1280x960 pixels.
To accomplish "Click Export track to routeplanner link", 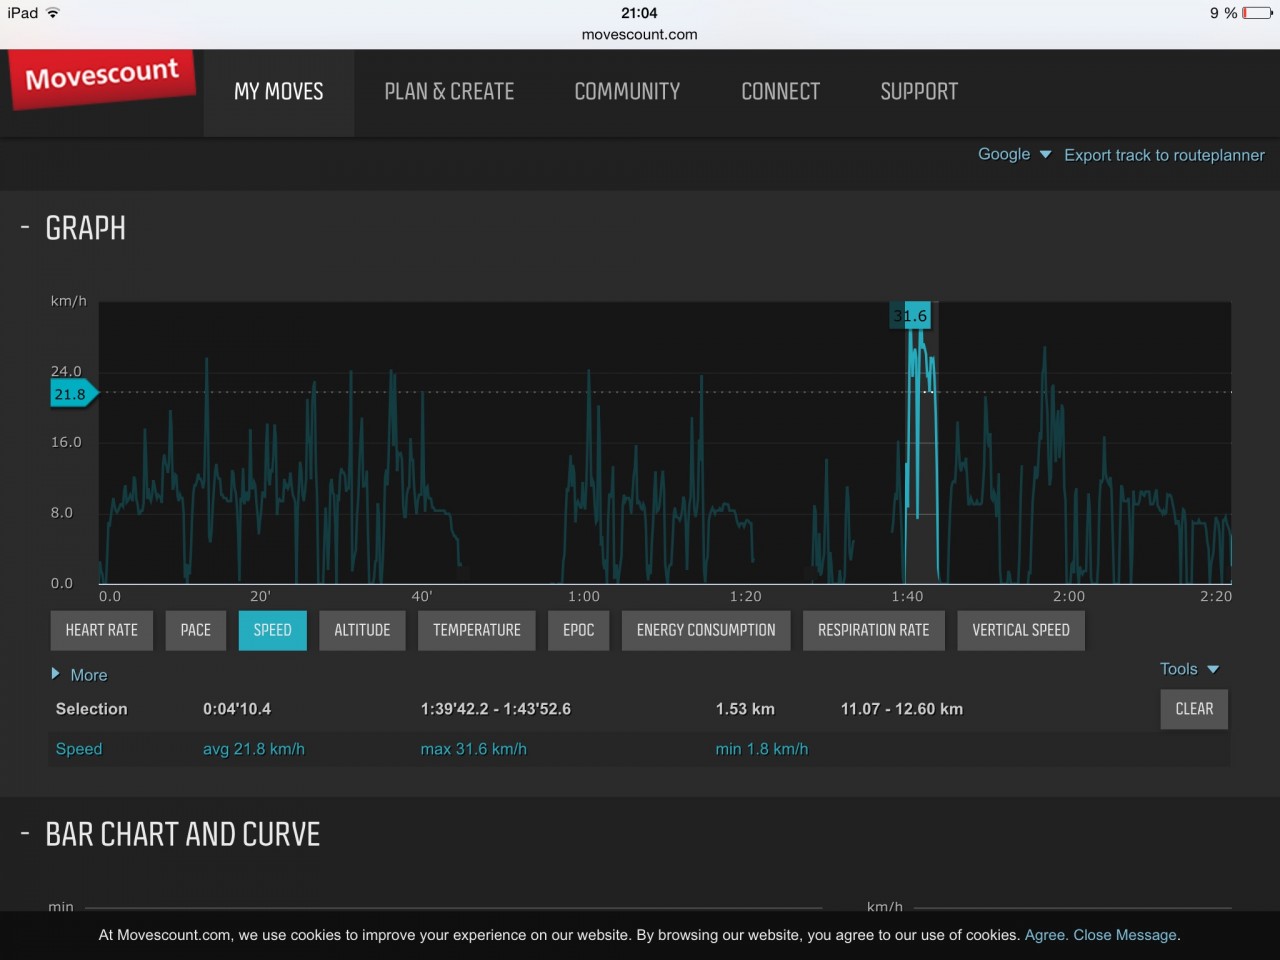I will pos(1164,155).
